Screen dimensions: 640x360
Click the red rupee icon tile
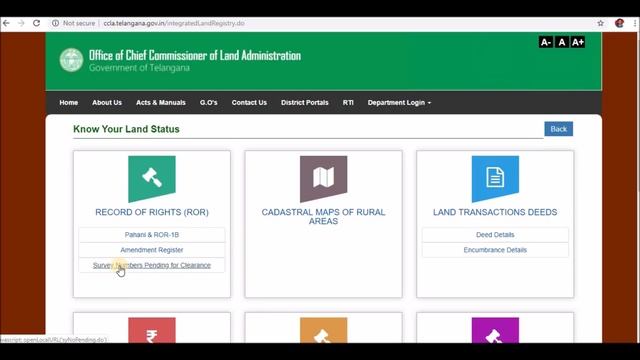click(152, 330)
